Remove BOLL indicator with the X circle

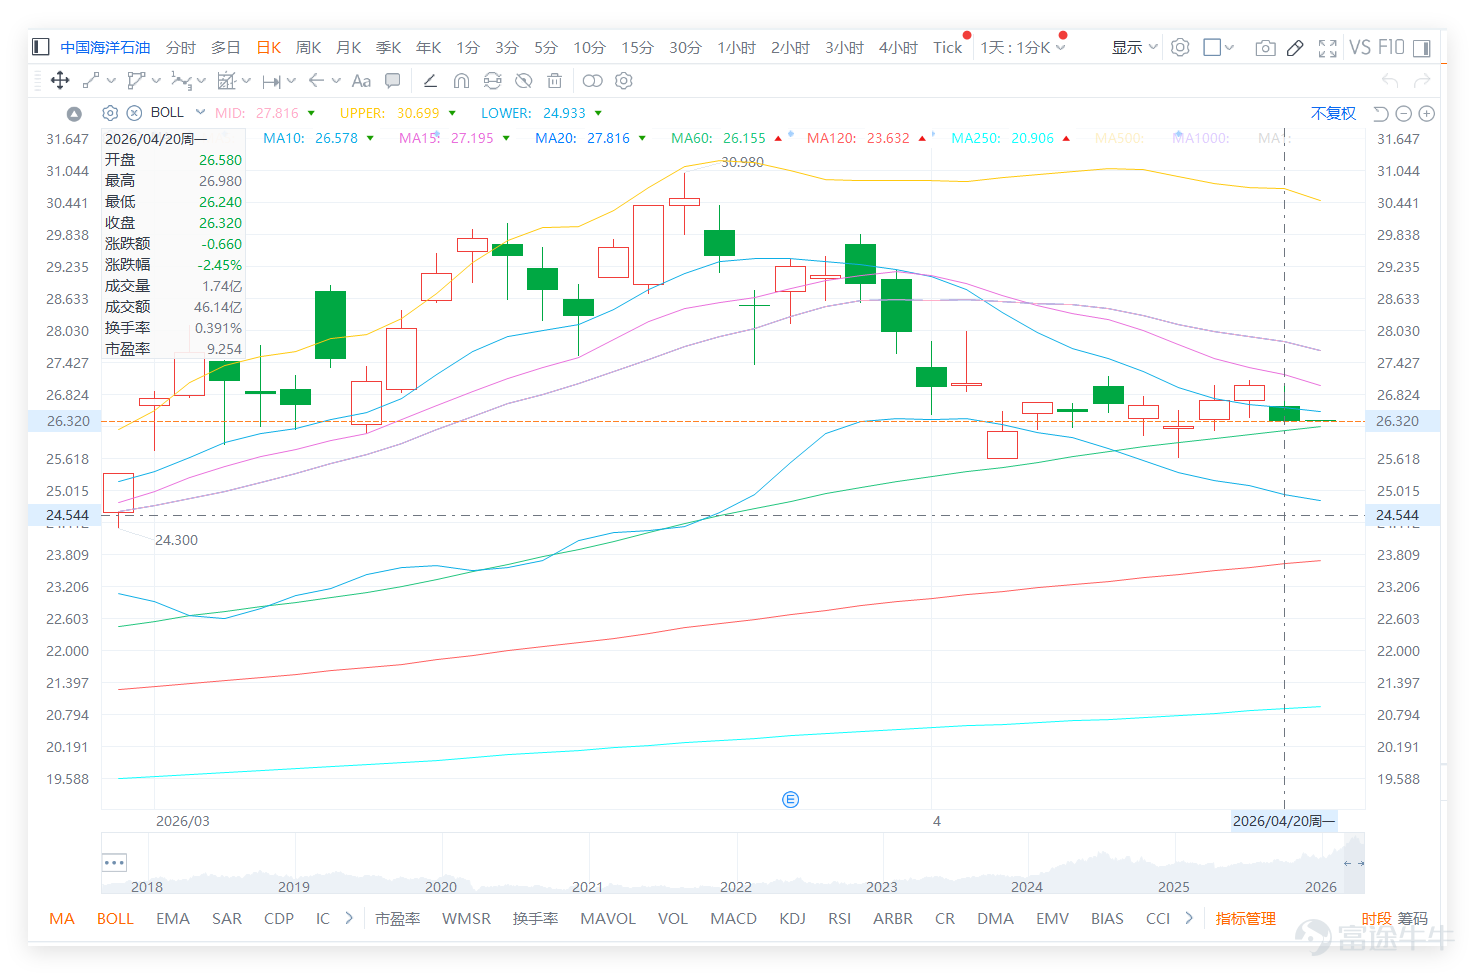click(x=134, y=113)
